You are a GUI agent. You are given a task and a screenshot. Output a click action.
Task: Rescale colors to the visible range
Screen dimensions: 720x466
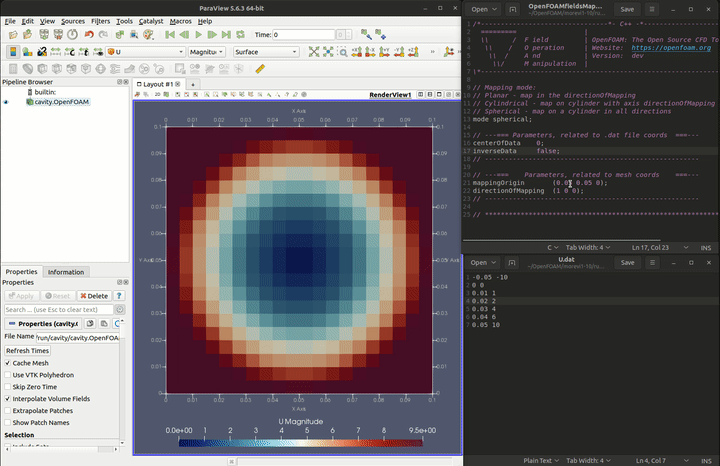[98, 52]
